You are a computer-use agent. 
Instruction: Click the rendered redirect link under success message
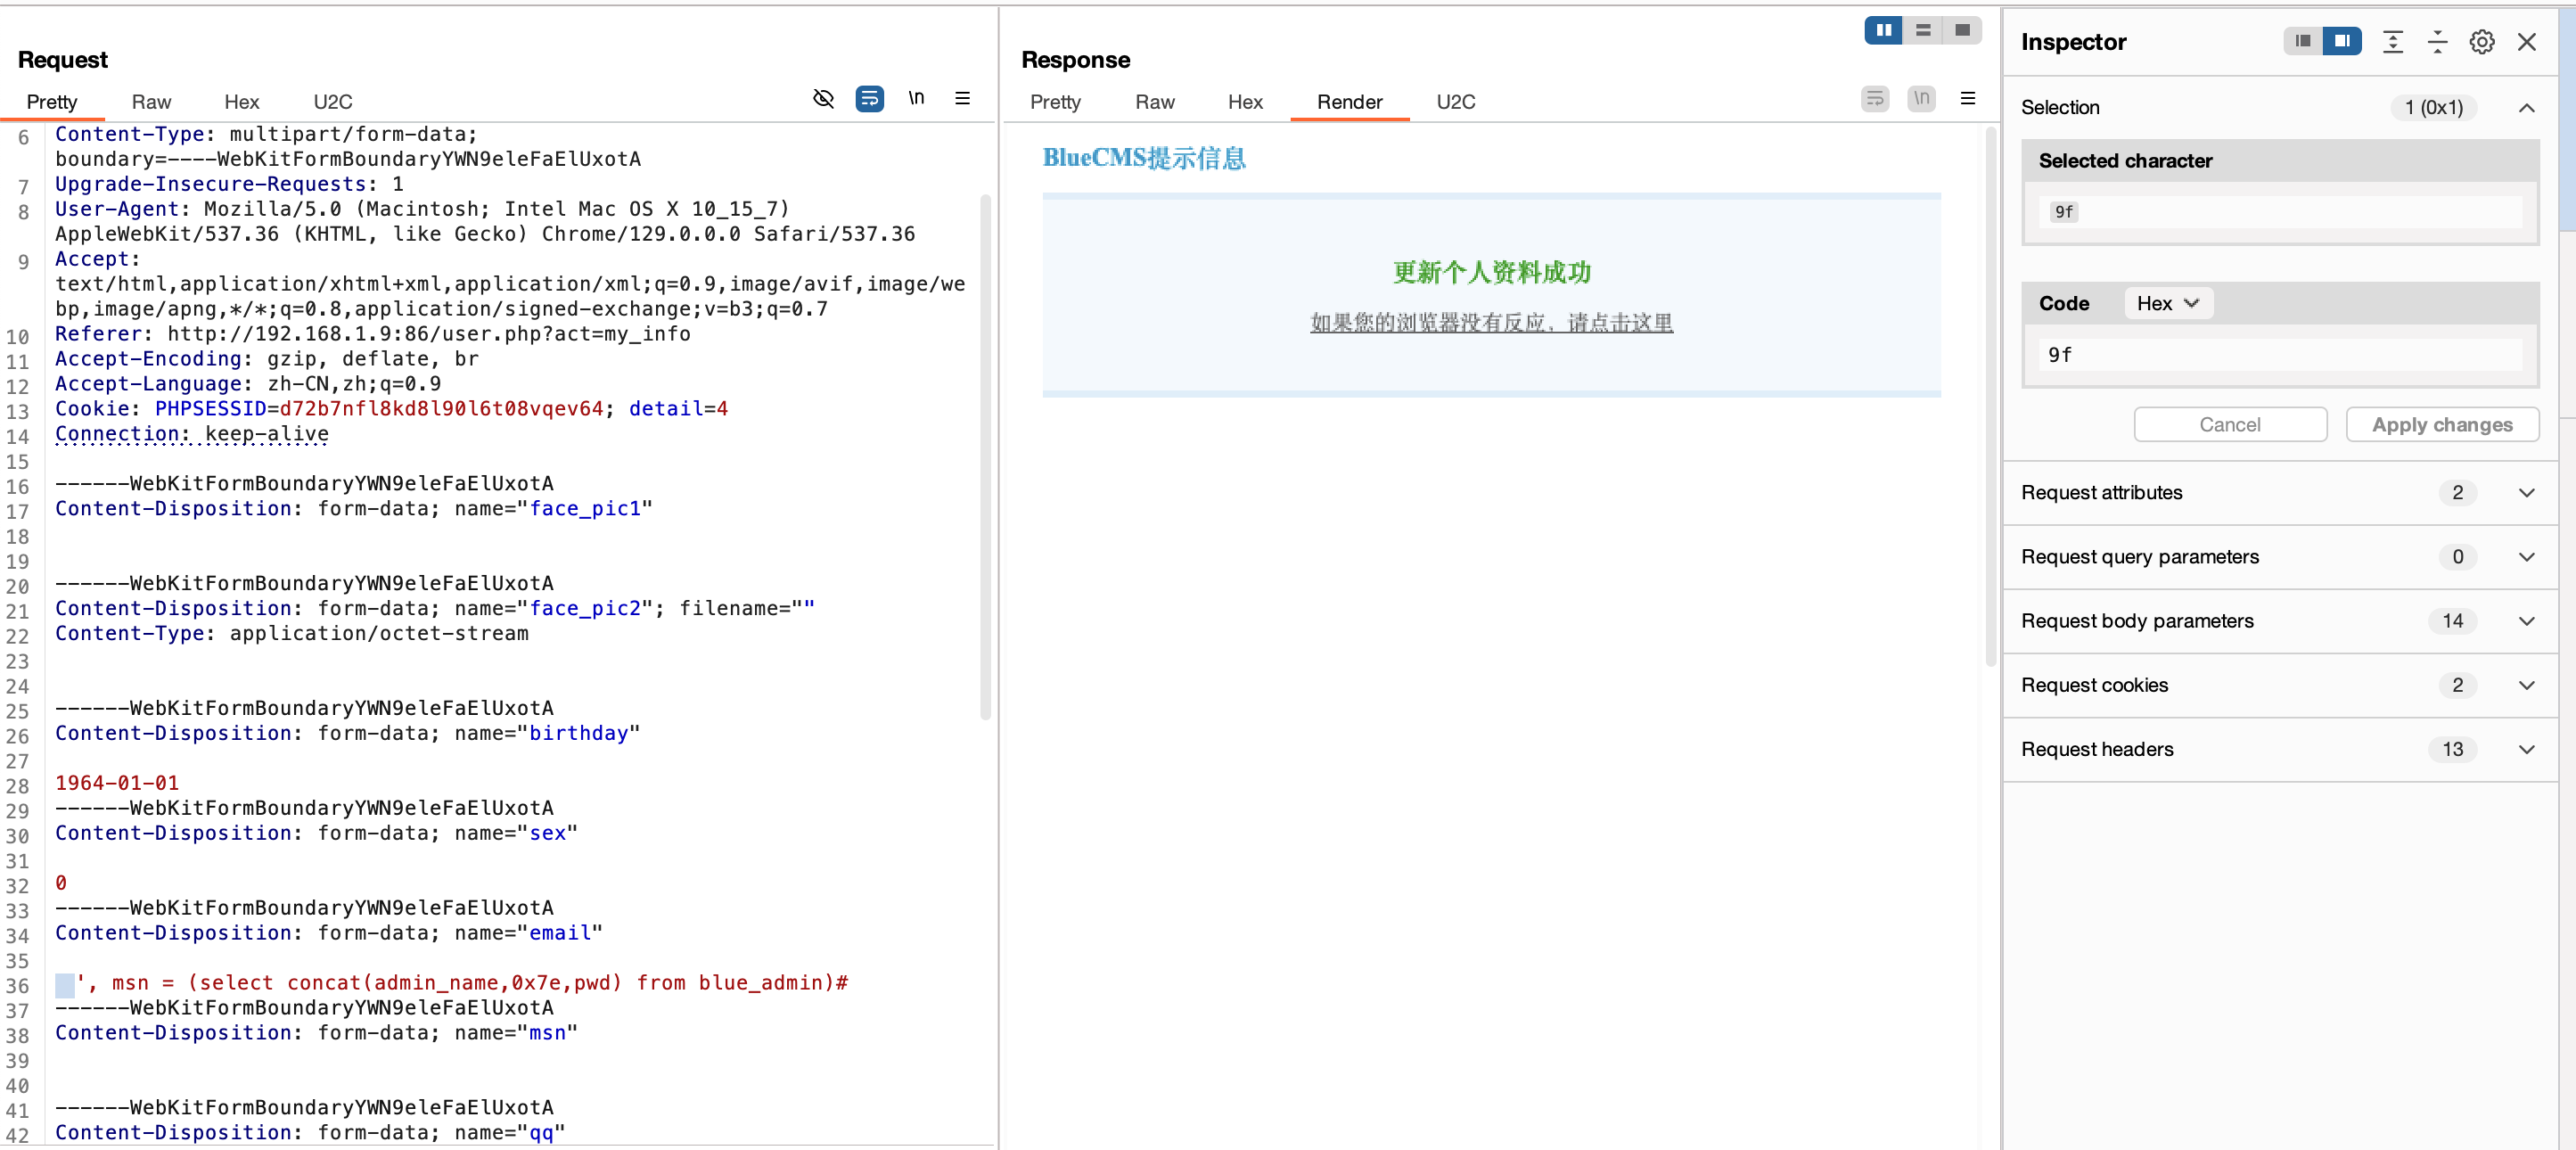click(x=1491, y=323)
